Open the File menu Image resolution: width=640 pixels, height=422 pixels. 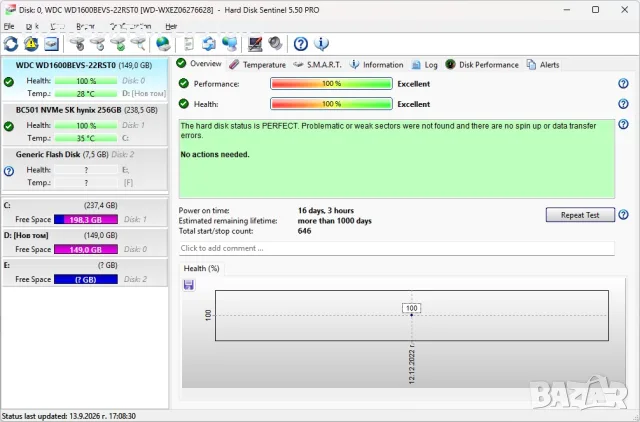click(x=9, y=26)
